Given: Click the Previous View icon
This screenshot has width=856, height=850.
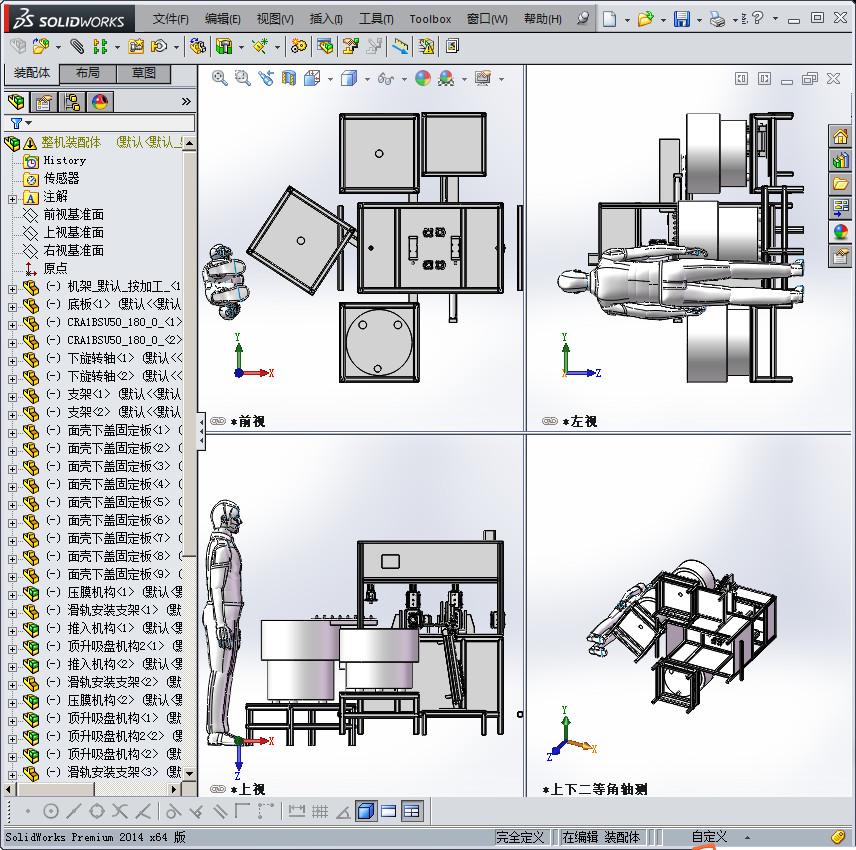Looking at the screenshot, I should pyautogui.click(x=266, y=79).
